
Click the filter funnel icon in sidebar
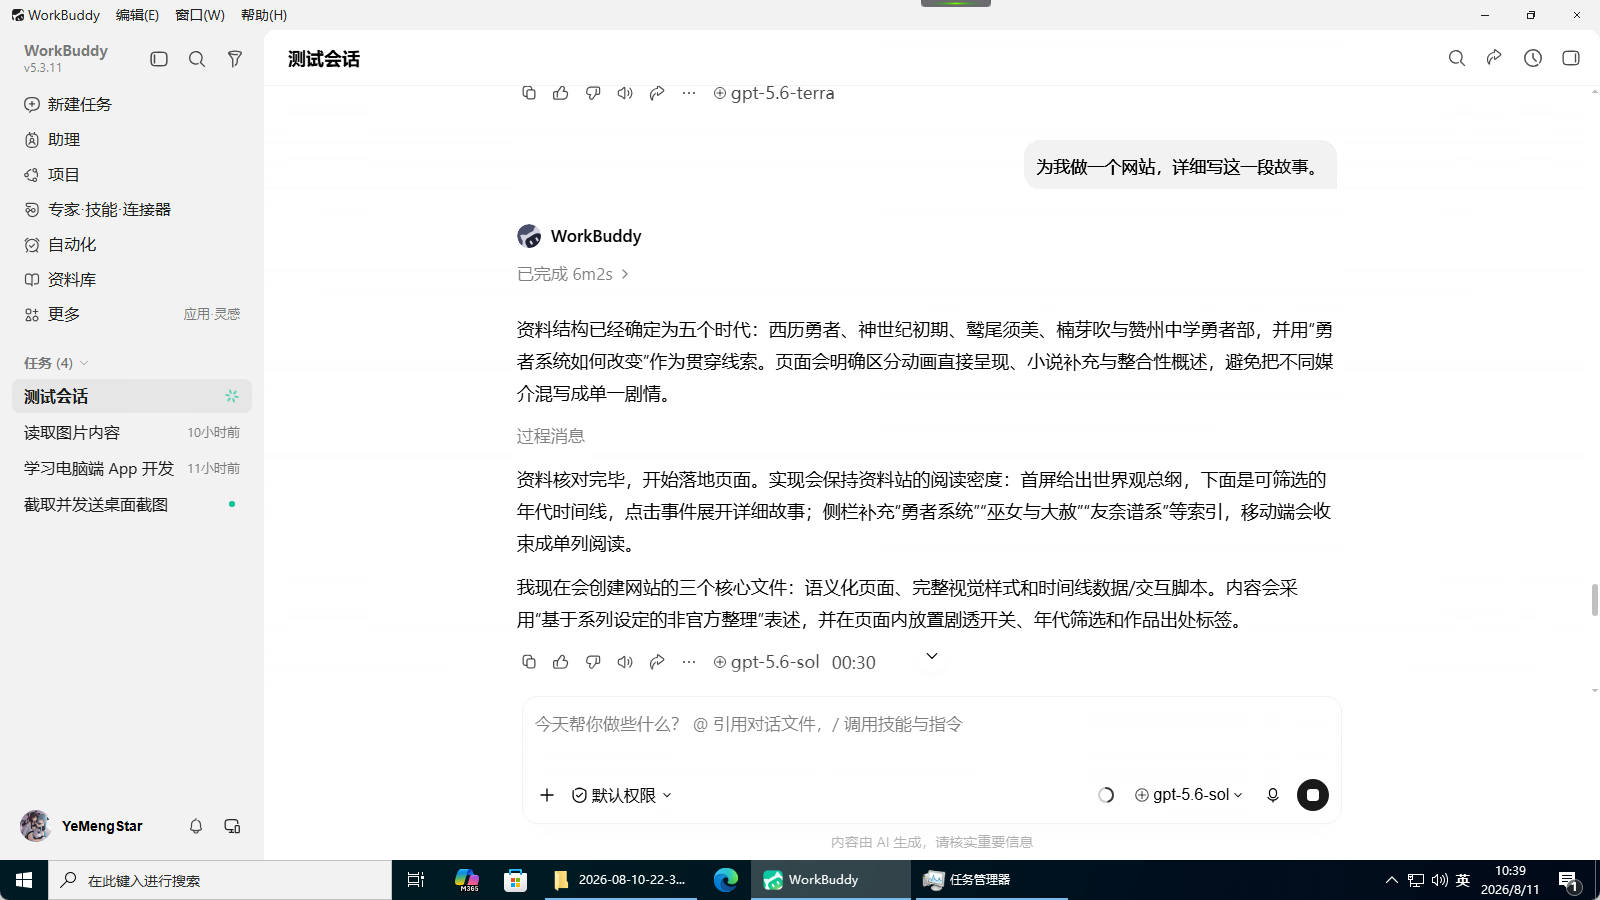point(235,59)
